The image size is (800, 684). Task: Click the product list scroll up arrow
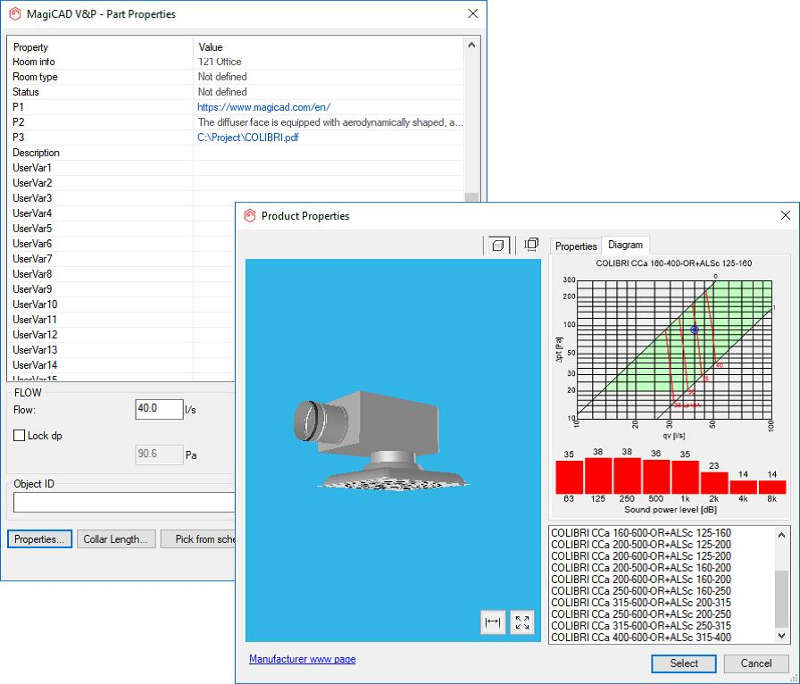[x=781, y=535]
